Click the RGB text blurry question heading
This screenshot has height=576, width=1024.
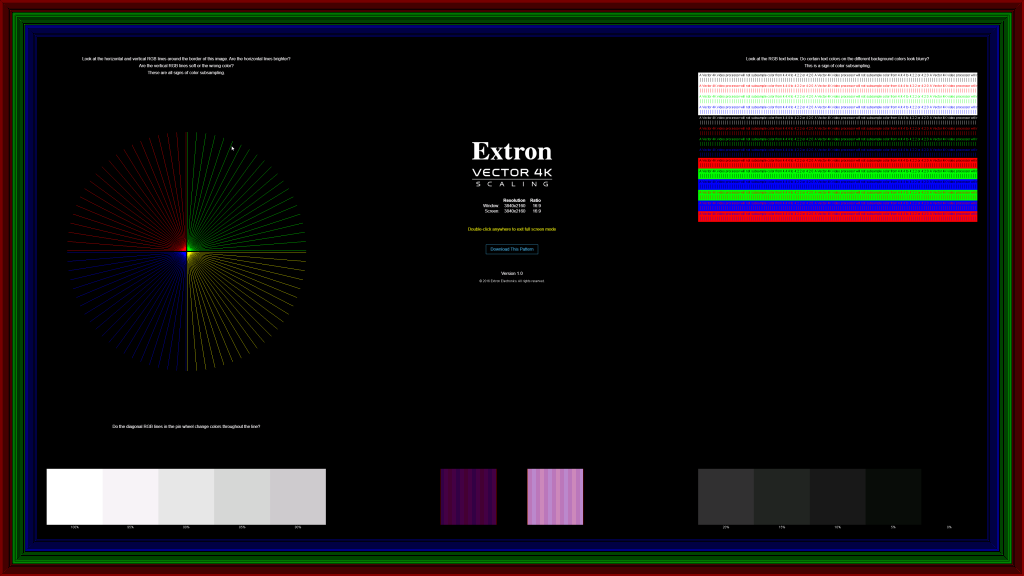coord(837,62)
